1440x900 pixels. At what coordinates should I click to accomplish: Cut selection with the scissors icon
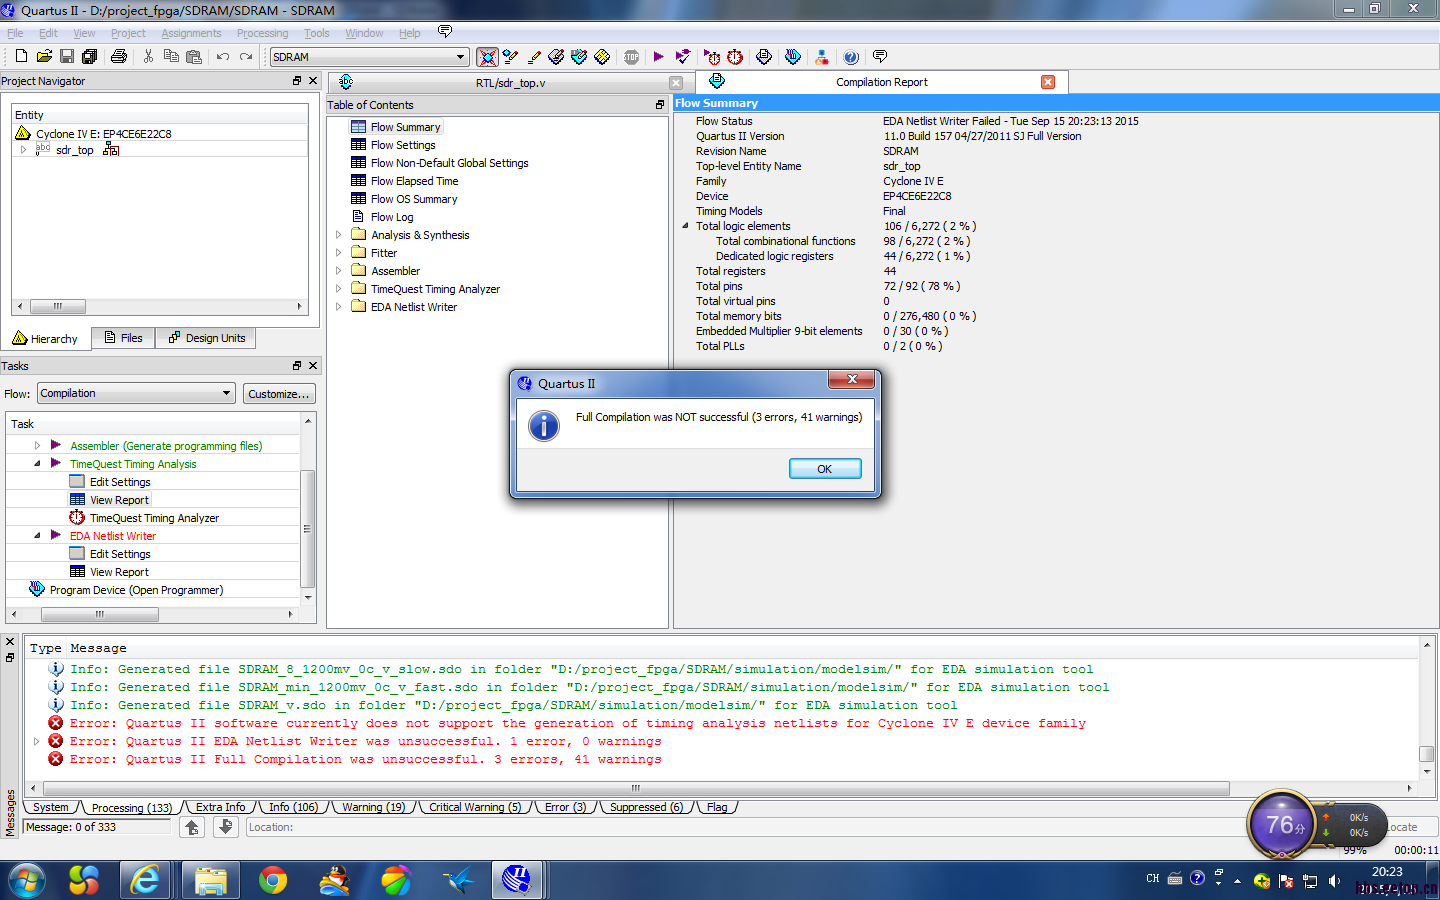(x=149, y=57)
